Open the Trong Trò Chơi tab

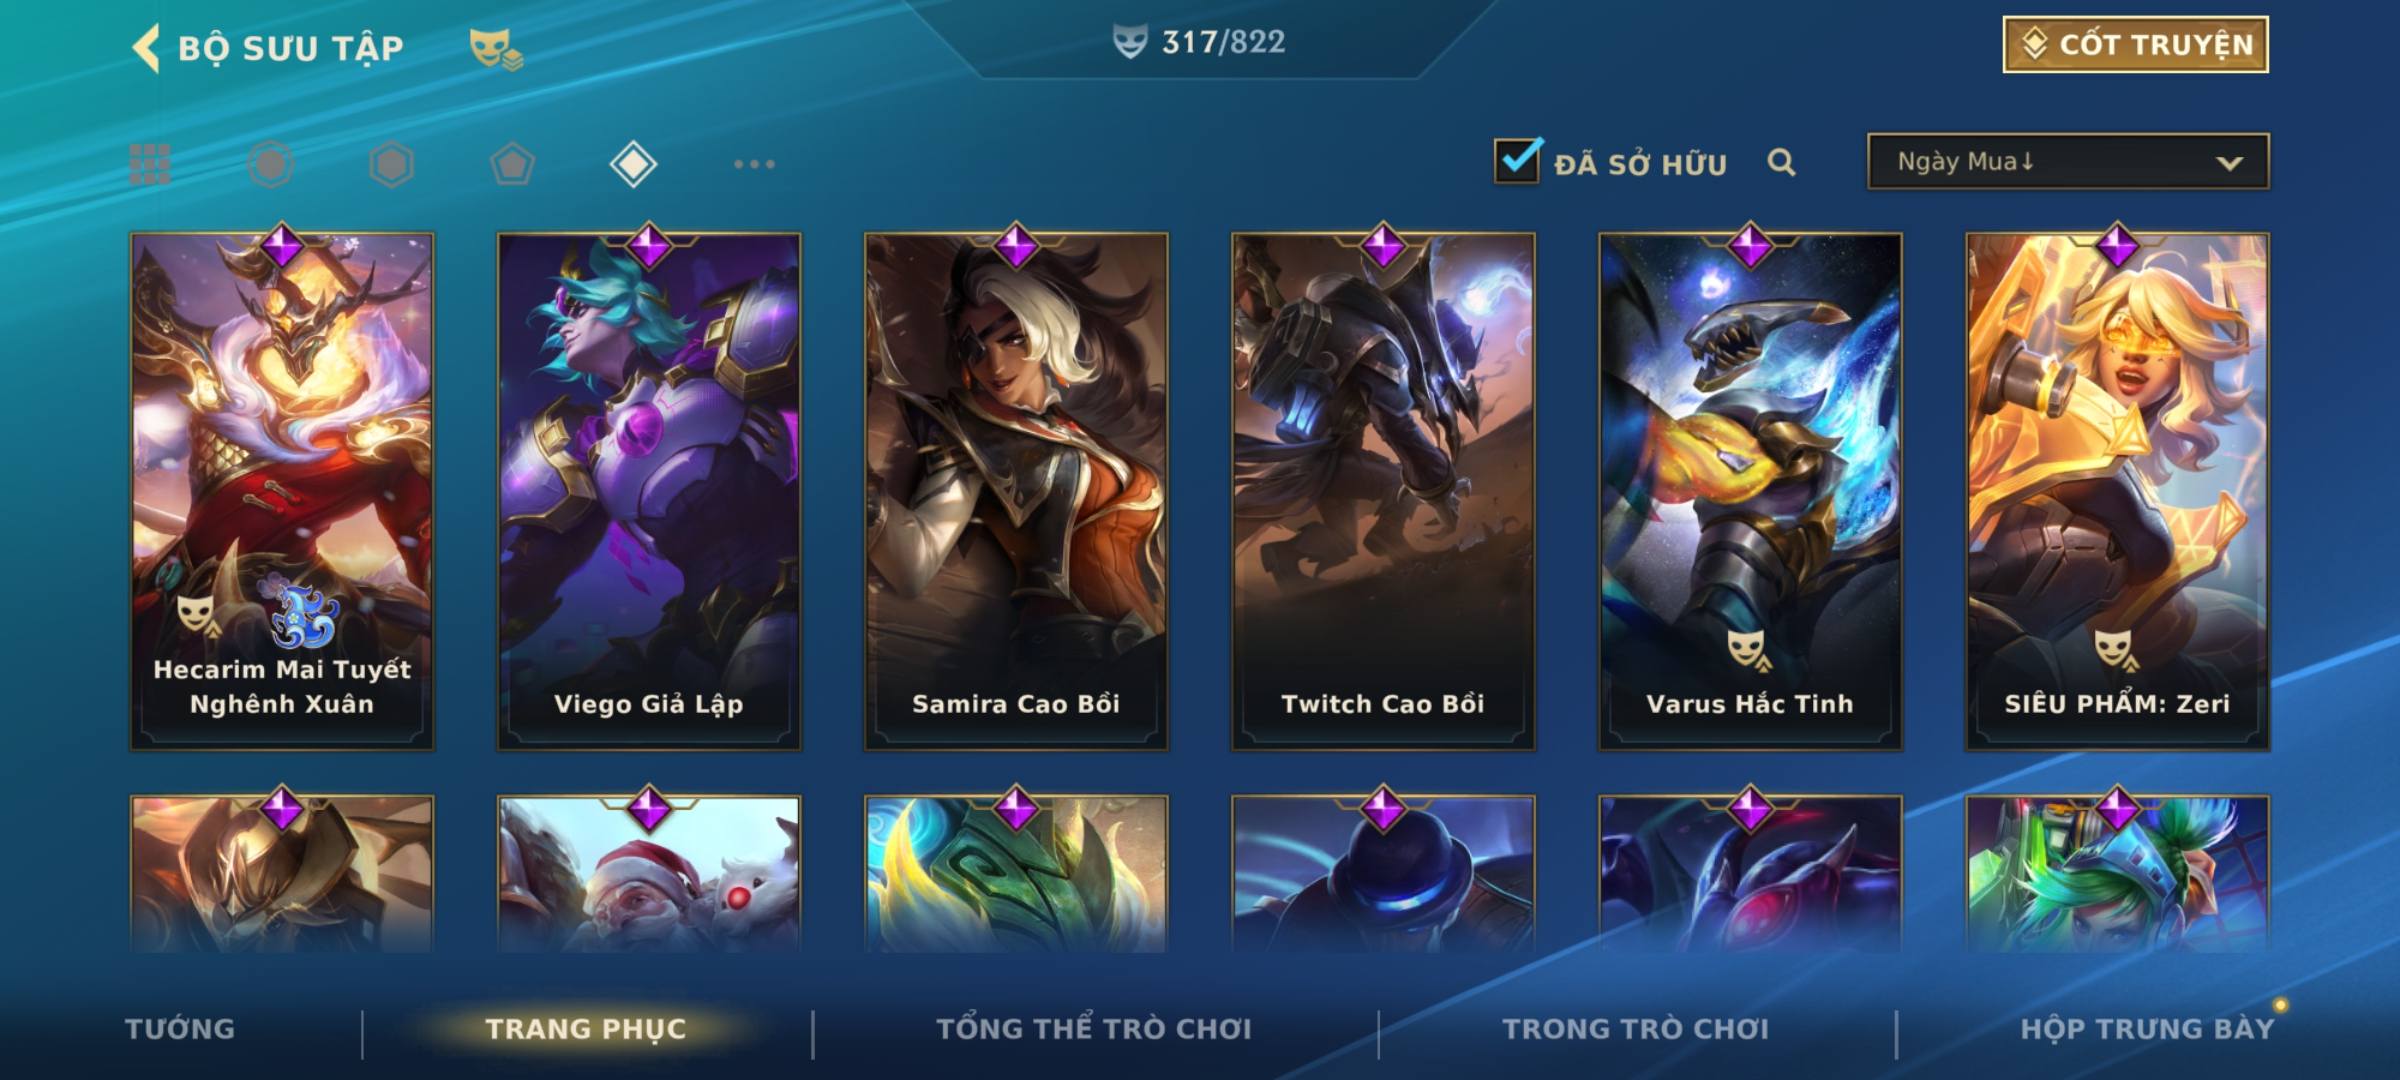pyautogui.click(x=1635, y=1029)
